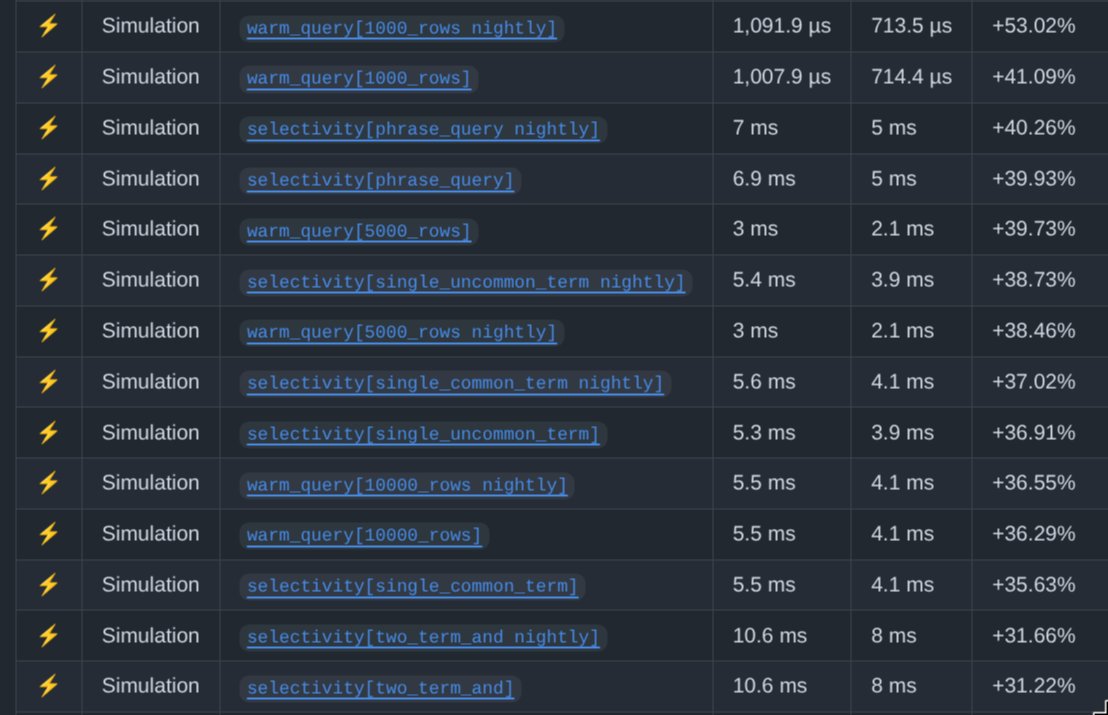Open selectivity[phrase_query nightly] benchmark link
Image resolution: width=1108 pixels, height=715 pixels.
click(x=423, y=129)
